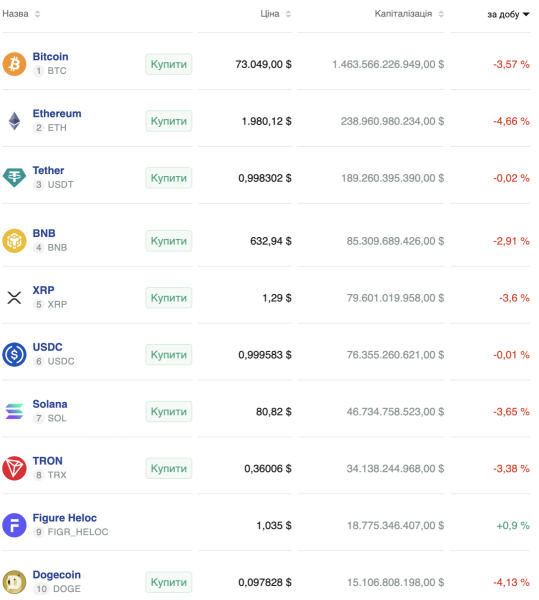Sort by Капіталізація column header

point(409,14)
